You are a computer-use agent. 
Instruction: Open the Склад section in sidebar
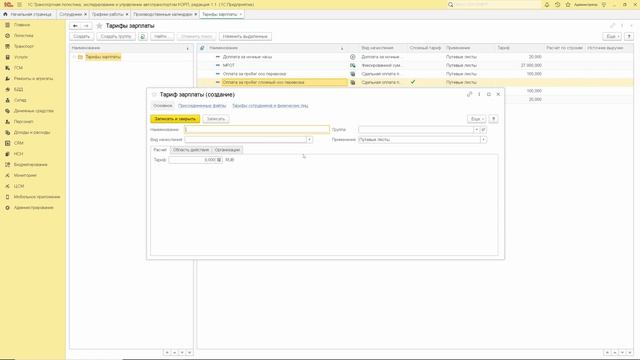(20, 100)
